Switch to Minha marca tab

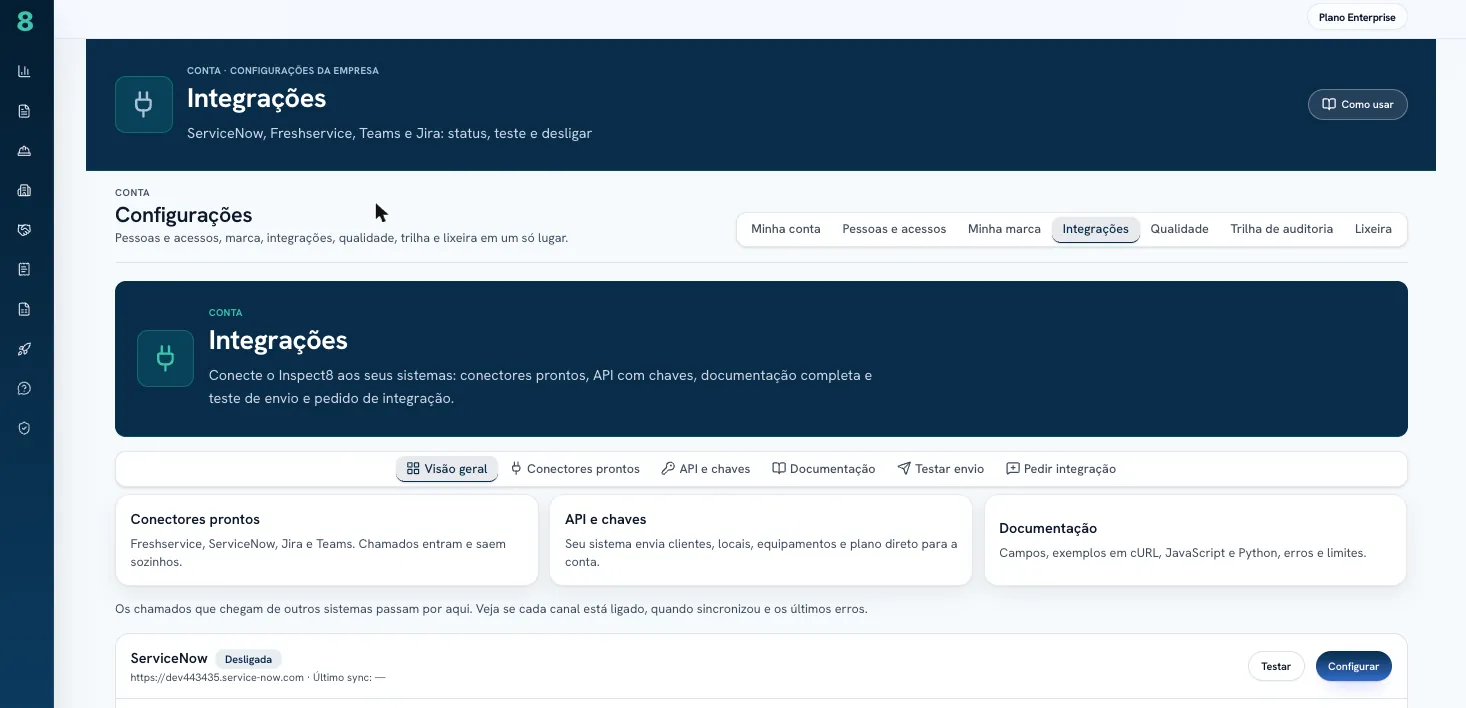1004,229
